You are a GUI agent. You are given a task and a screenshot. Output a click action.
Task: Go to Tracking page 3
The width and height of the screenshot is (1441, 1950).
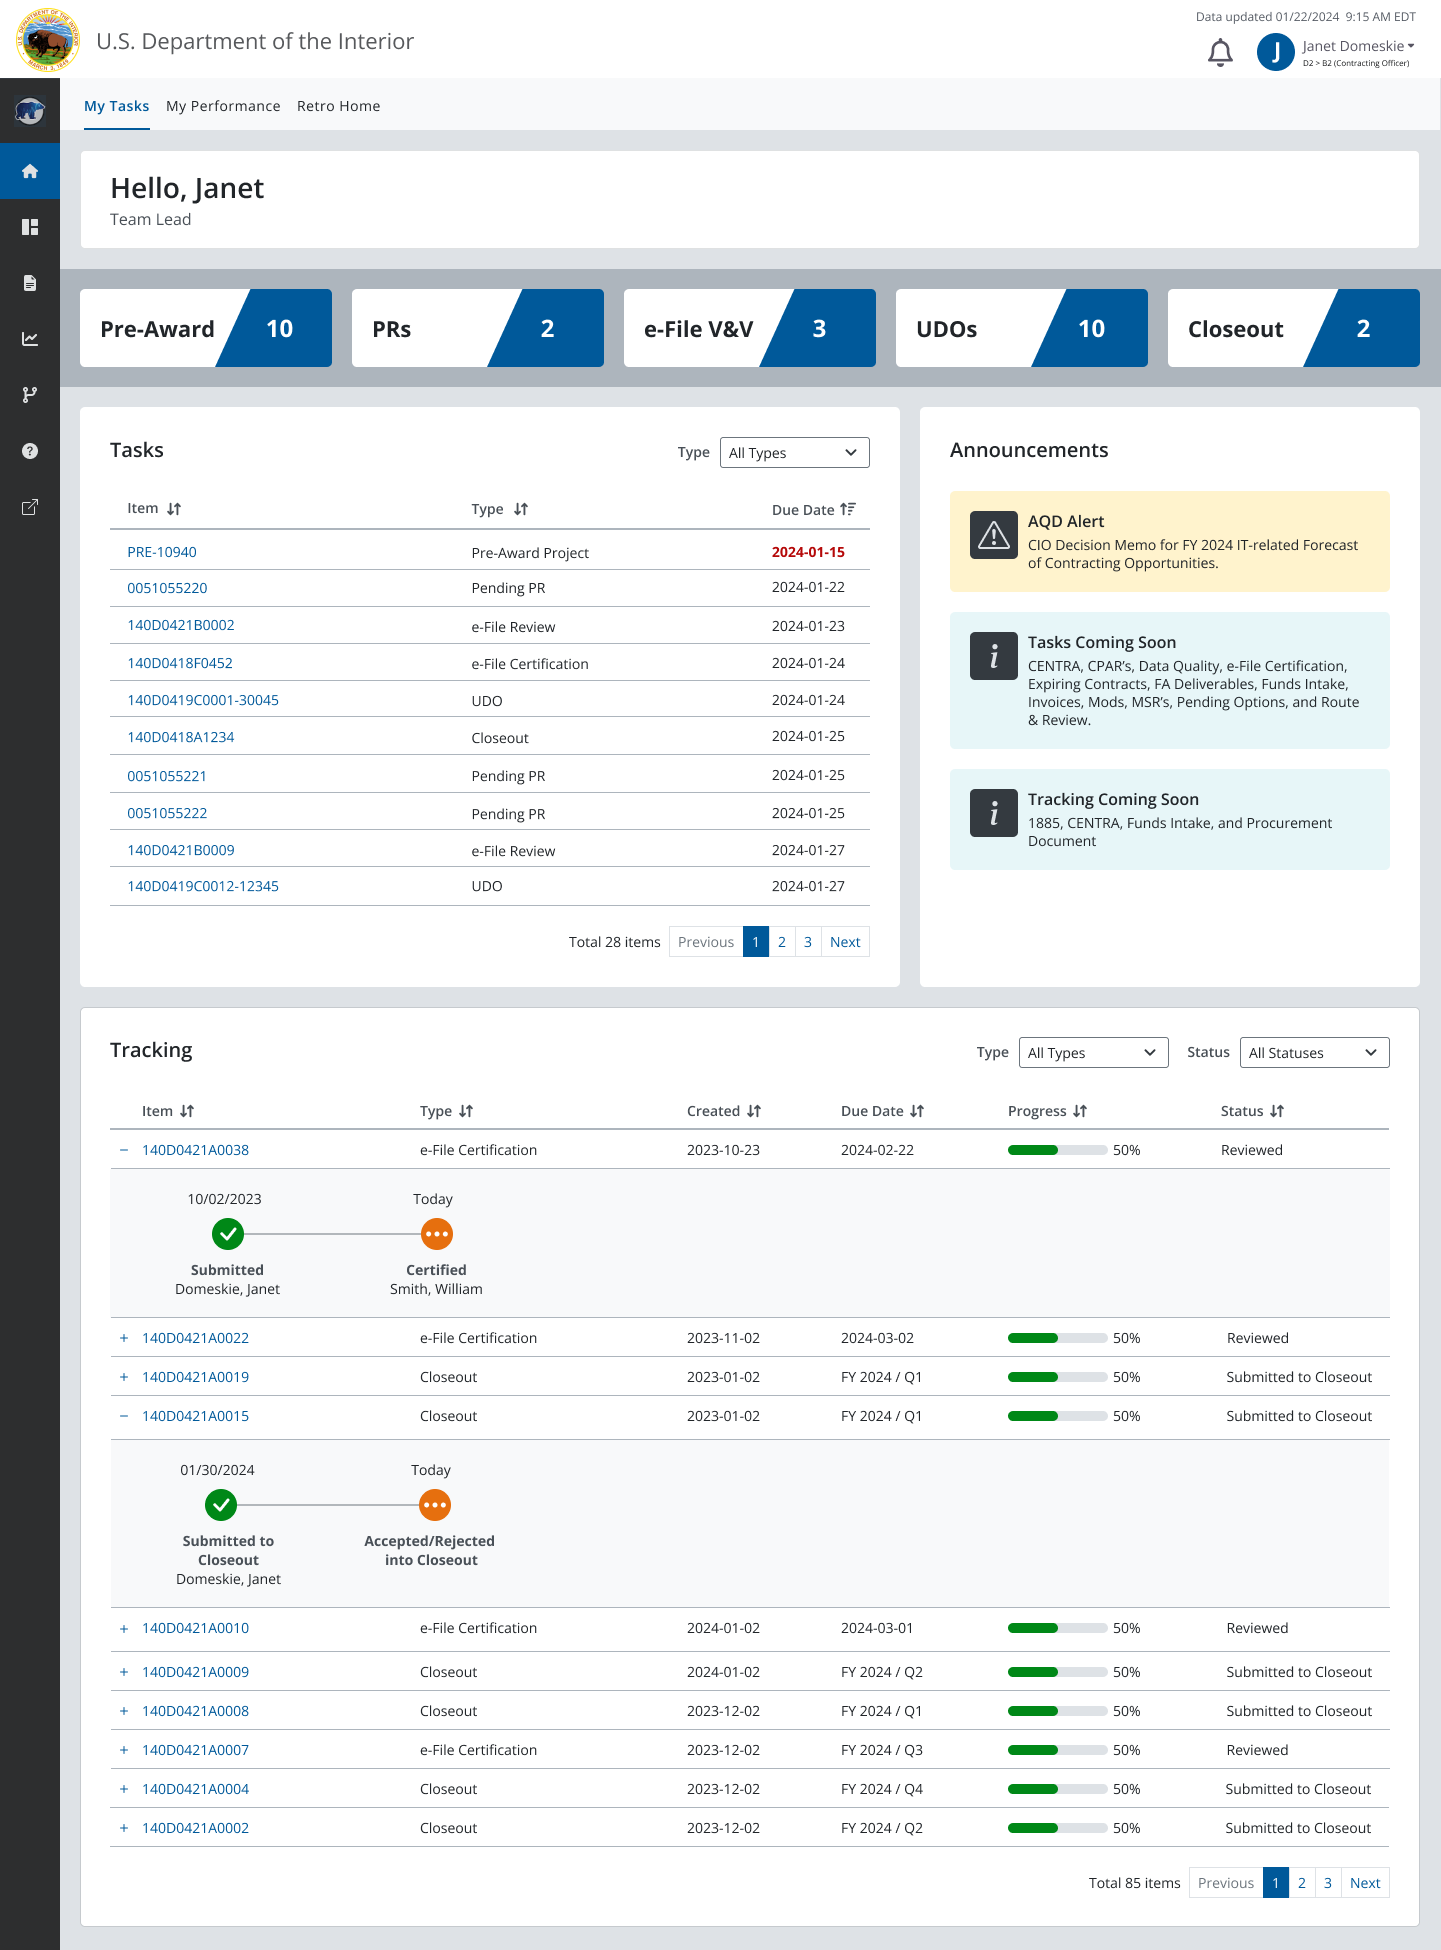click(1328, 1883)
